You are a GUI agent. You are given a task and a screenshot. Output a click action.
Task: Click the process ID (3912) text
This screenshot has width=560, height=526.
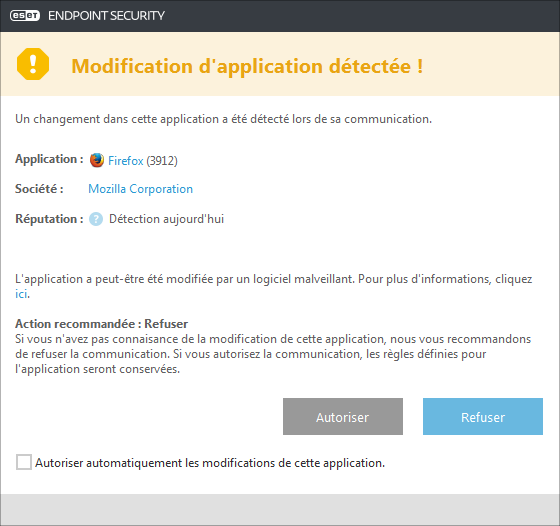pyautogui.click(x=162, y=161)
